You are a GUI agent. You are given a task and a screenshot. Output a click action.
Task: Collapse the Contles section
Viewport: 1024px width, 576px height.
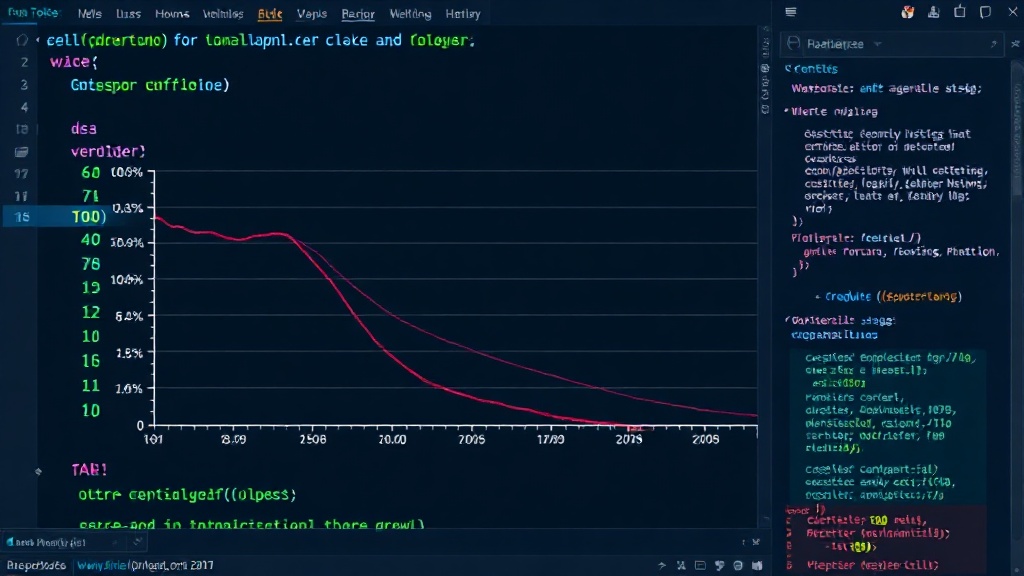(788, 69)
